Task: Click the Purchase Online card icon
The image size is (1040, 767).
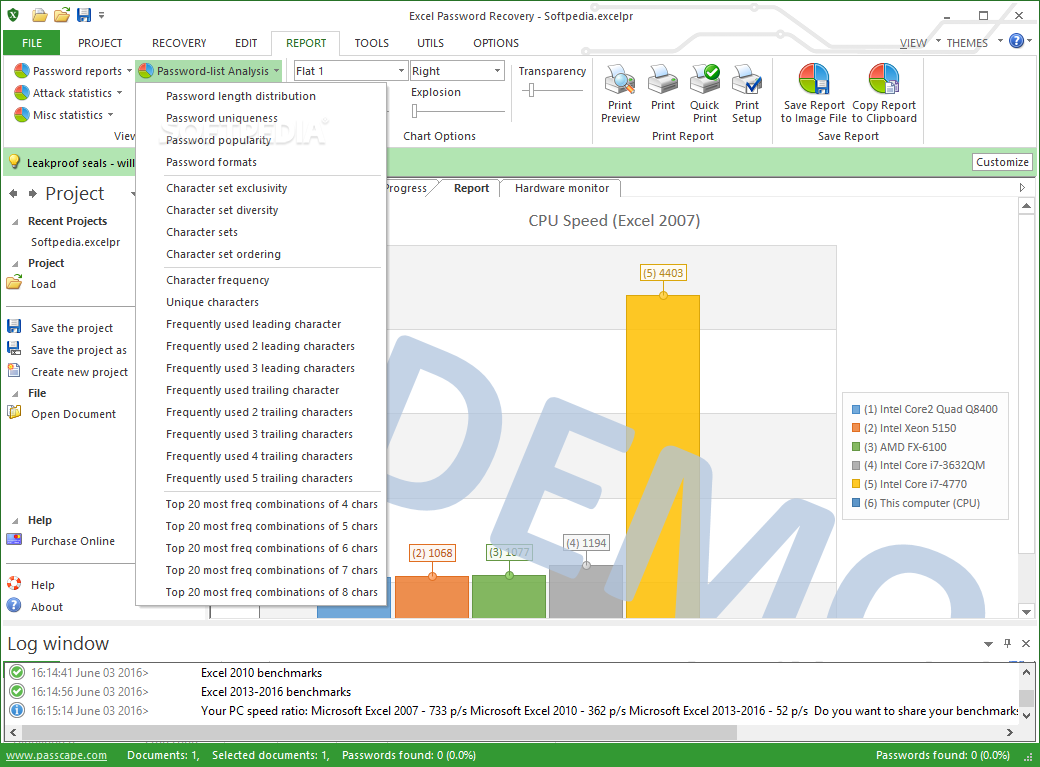Action: [x=14, y=539]
